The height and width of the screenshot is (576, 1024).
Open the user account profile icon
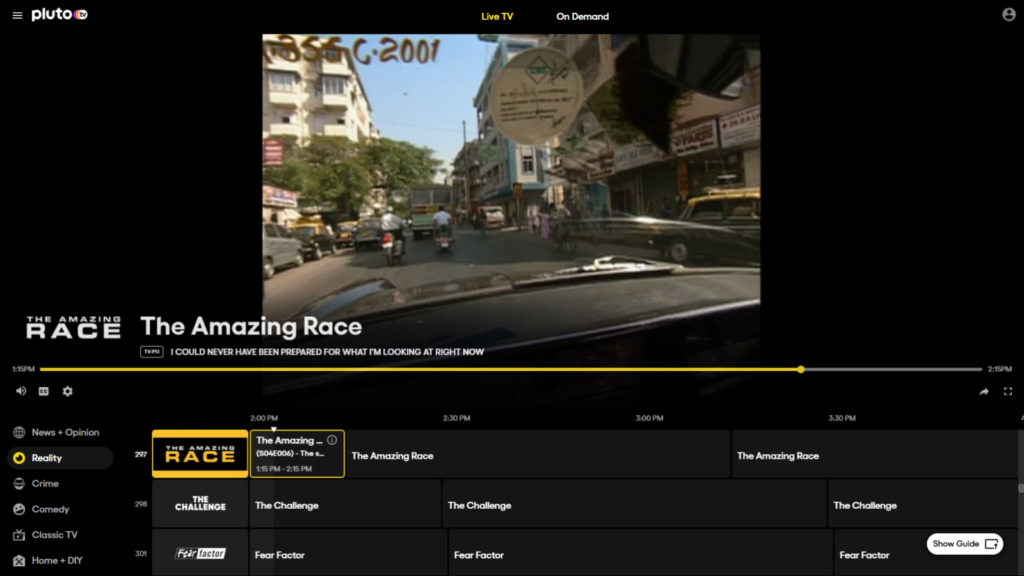coord(1008,14)
